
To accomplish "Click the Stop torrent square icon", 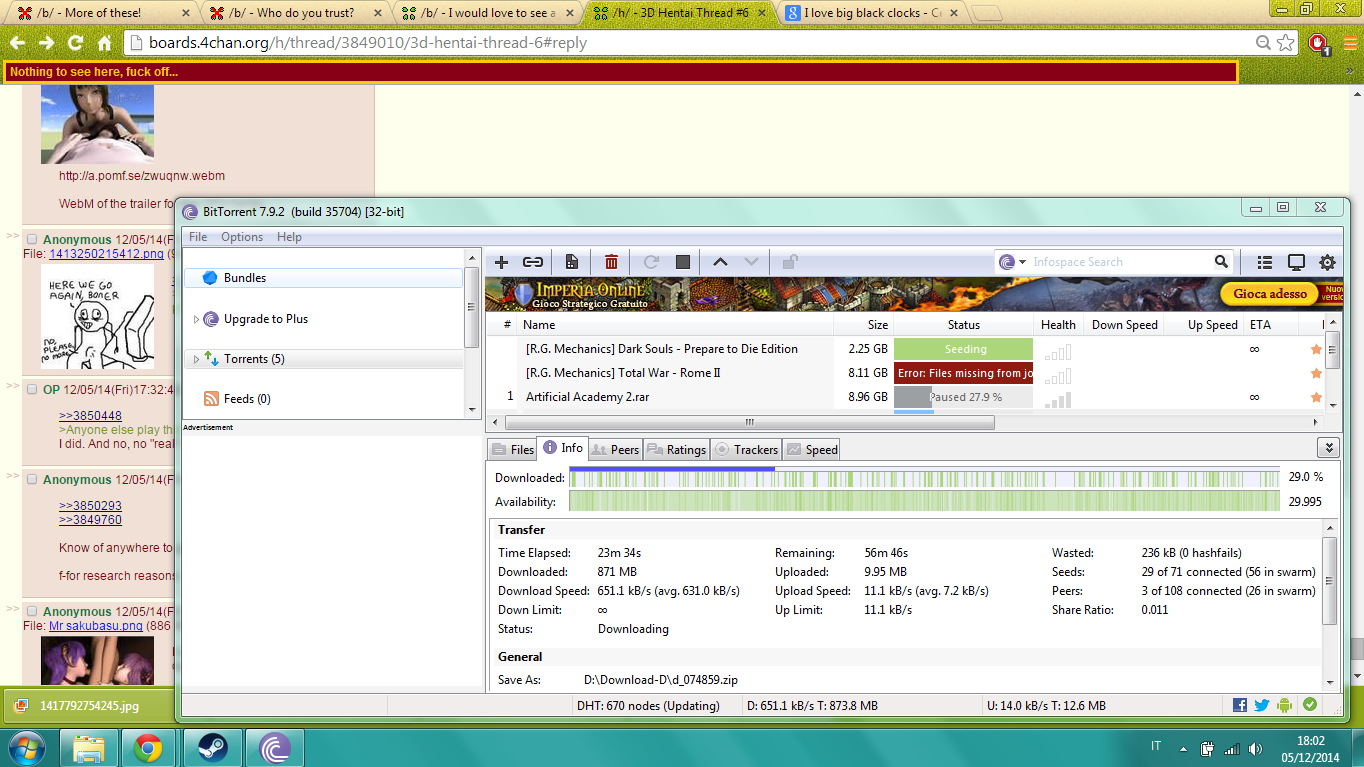I will click(x=683, y=262).
